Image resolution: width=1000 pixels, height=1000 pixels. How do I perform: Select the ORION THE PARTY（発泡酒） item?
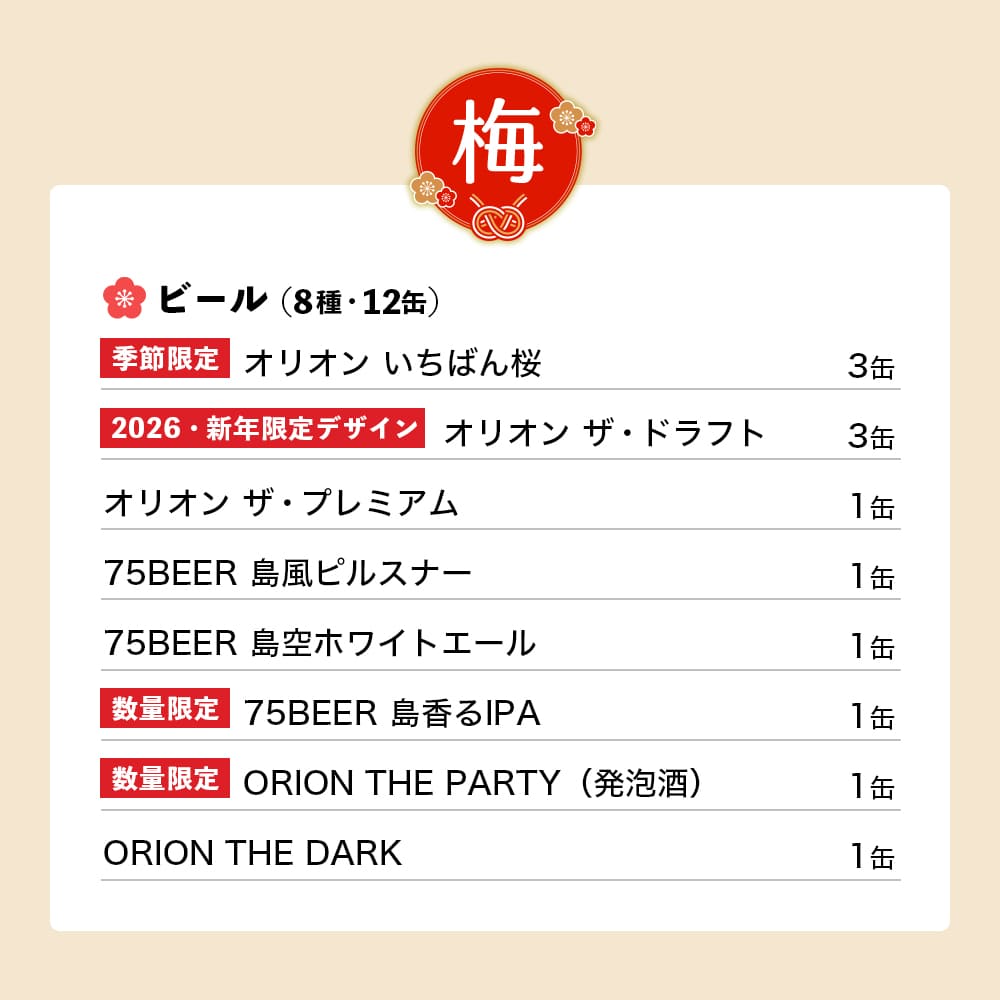pyautogui.click(x=473, y=783)
